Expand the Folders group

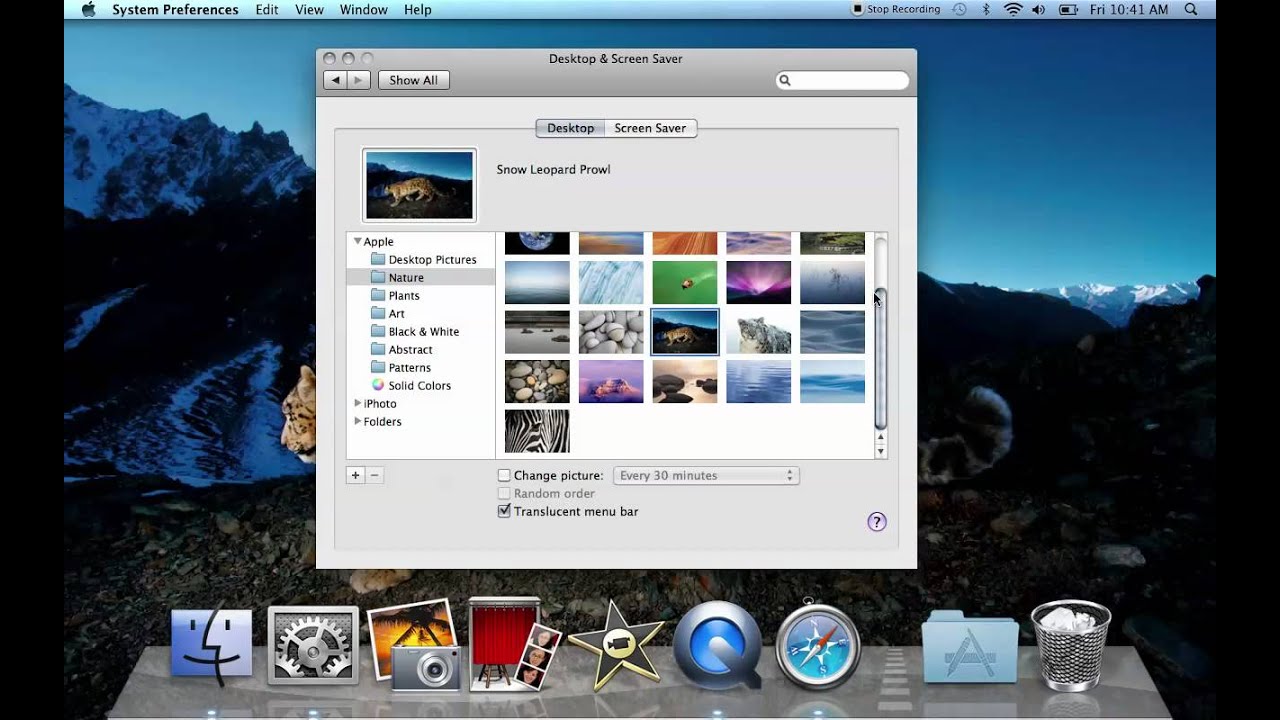358,421
